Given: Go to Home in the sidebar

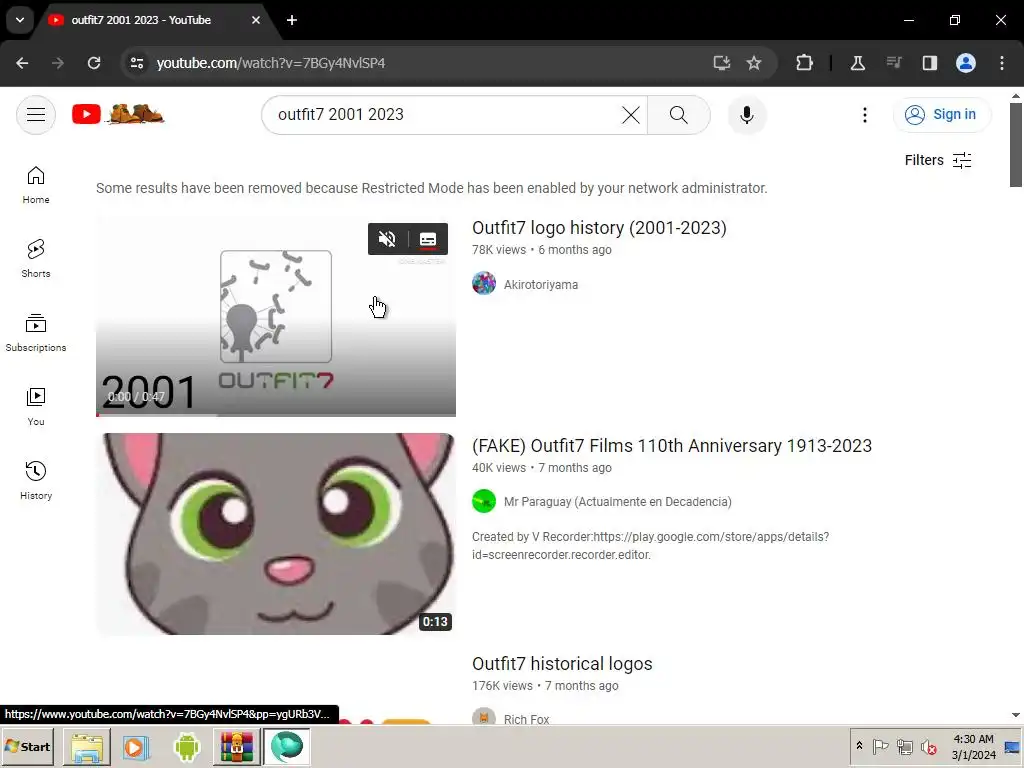Looking at the screenshot, I should pyautogui.click(x=36, y=185).
